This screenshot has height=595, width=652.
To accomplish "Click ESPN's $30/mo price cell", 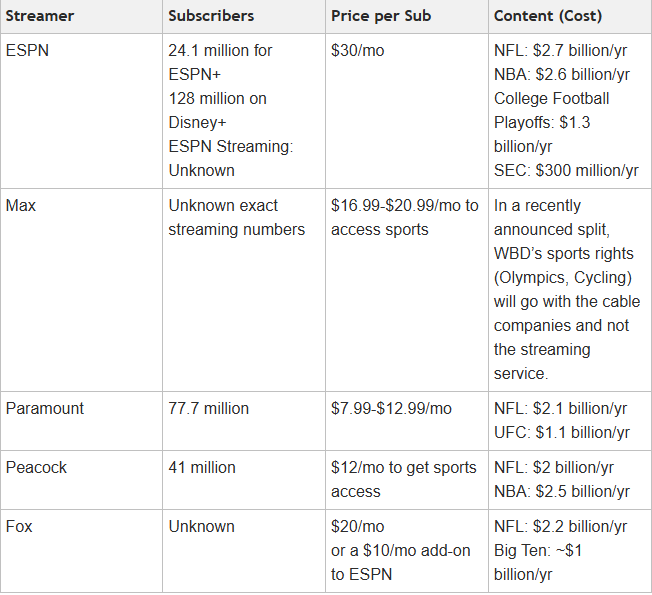I will point(357,50).
